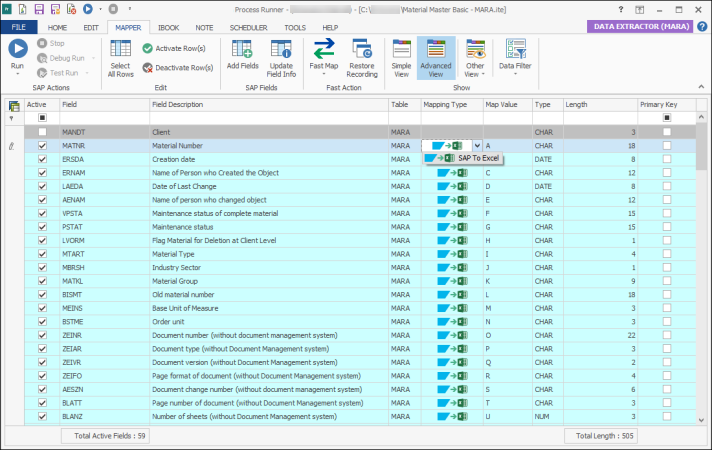Toggle Active filter checkbox in filter row

[42, 118]
